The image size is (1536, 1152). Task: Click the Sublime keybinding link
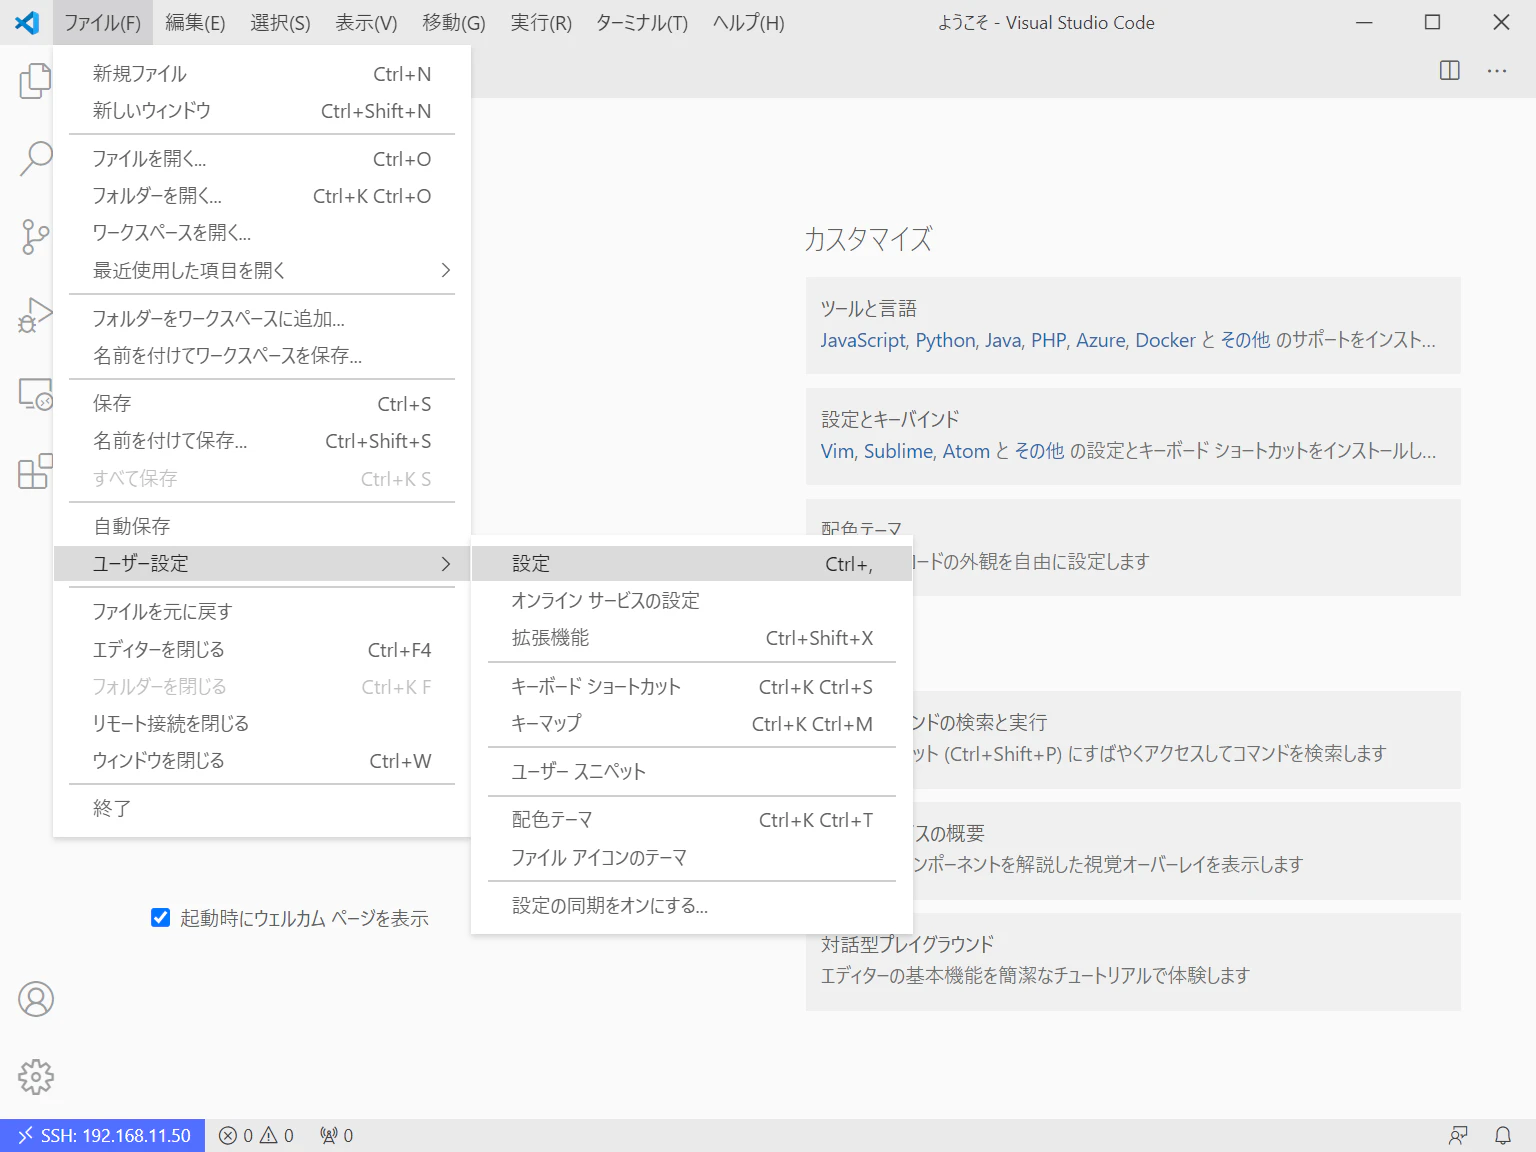(898, 451)
